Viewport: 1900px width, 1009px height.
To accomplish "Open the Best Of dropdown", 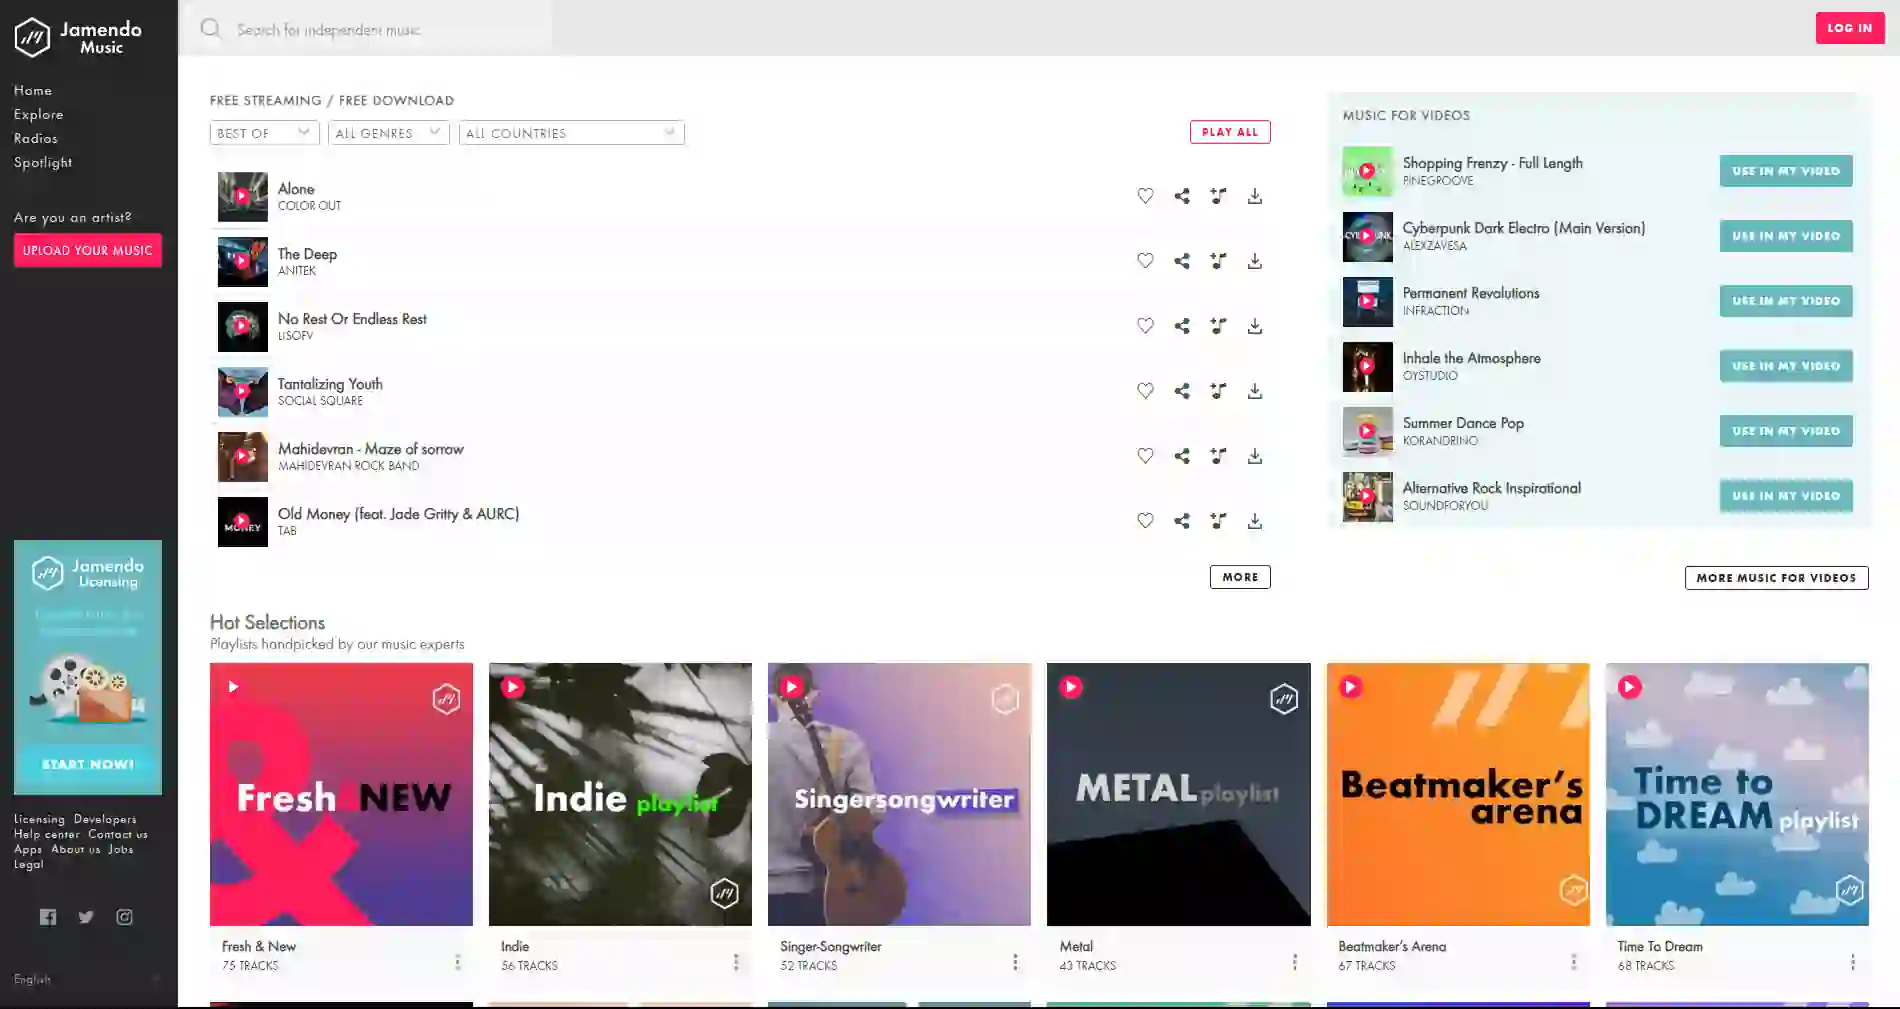I will 264,133.
